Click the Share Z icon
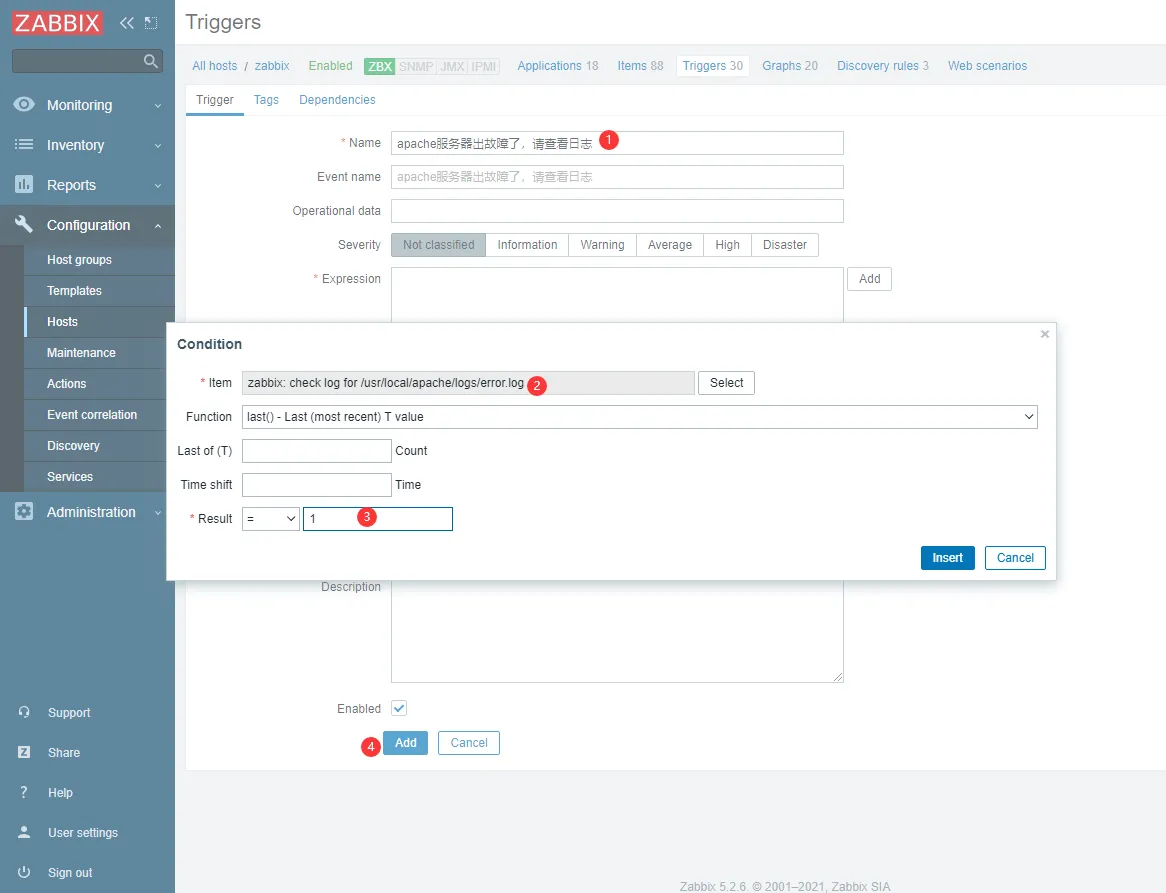 [x=24, y=752]
